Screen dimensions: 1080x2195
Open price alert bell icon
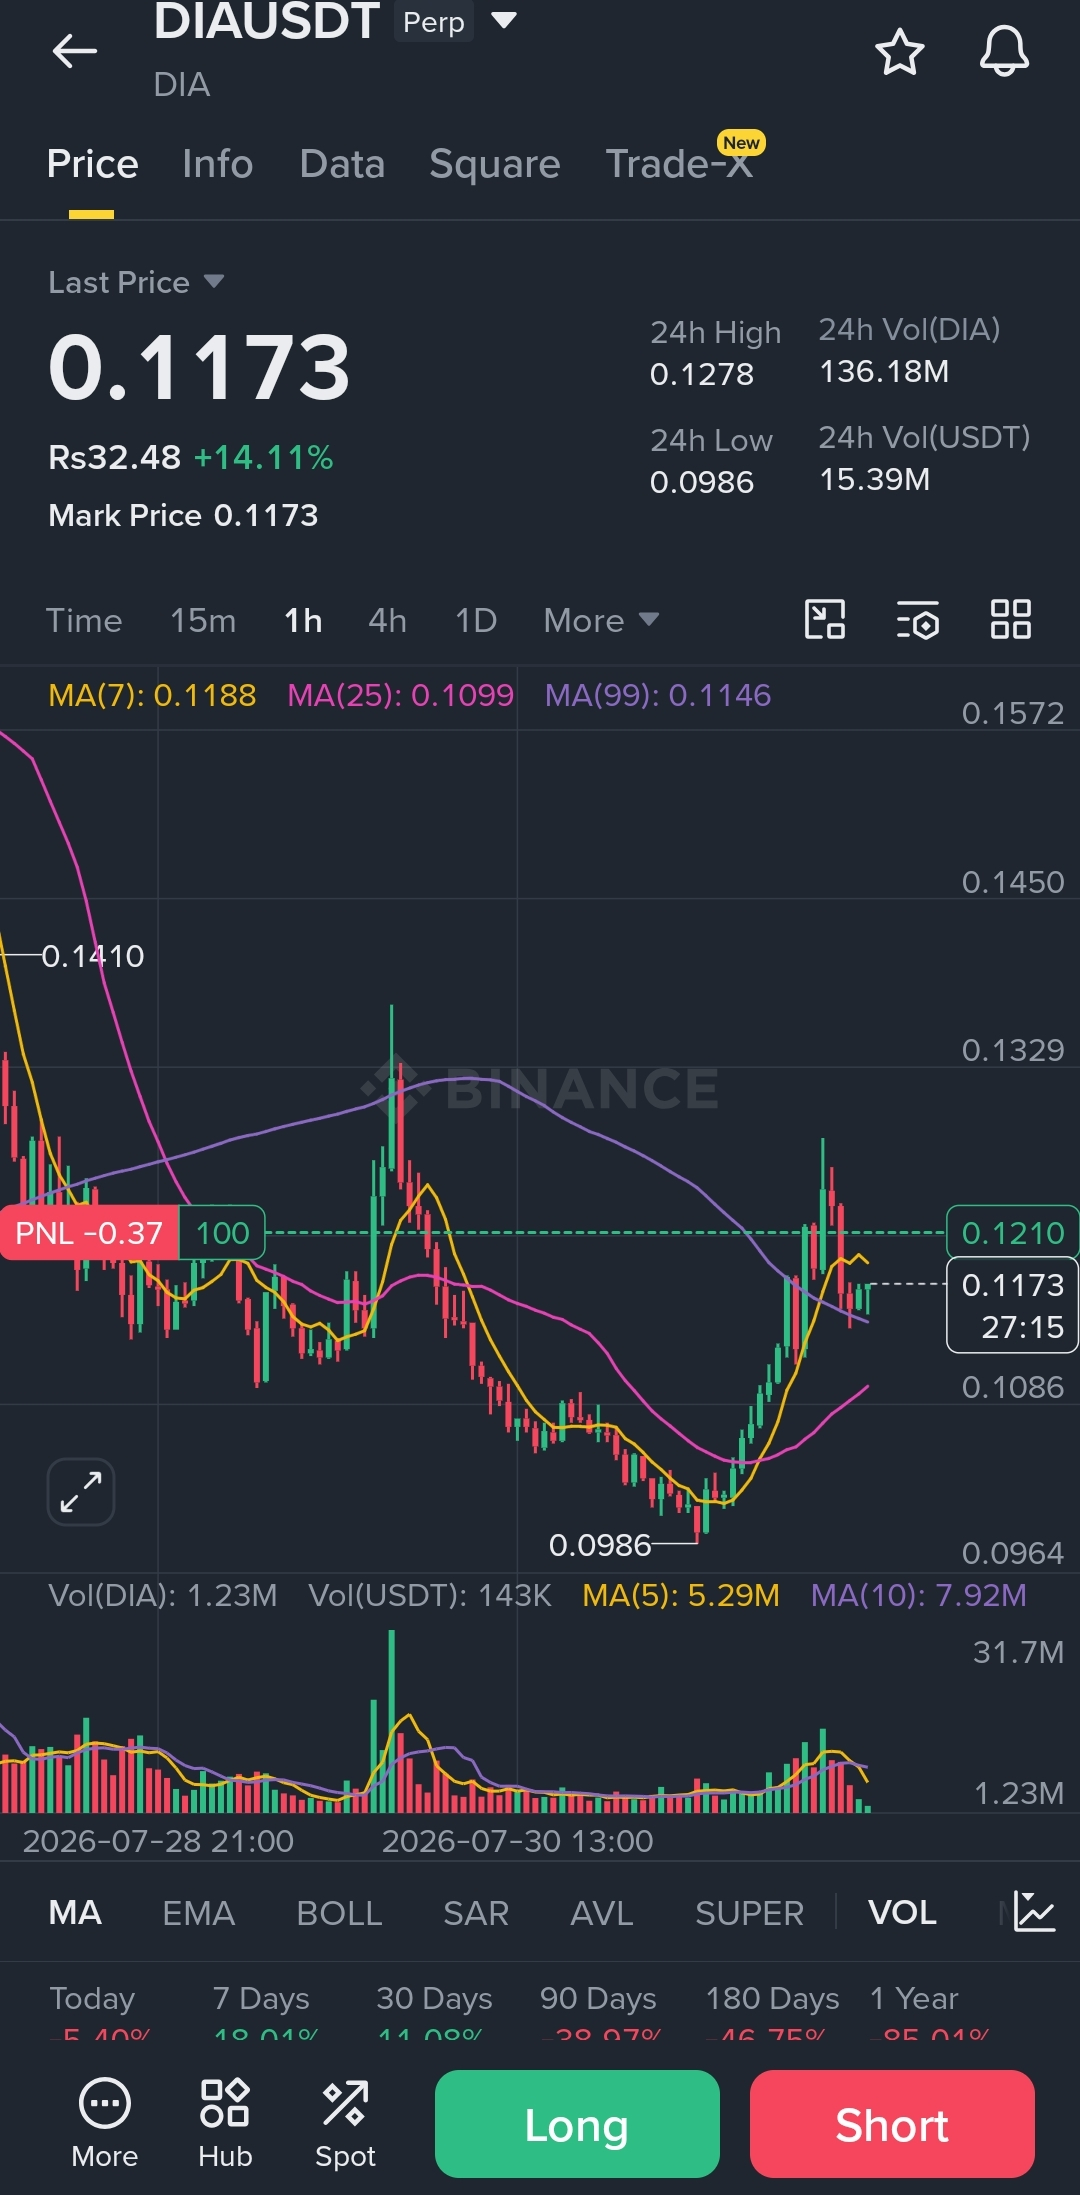(1004, 52)
